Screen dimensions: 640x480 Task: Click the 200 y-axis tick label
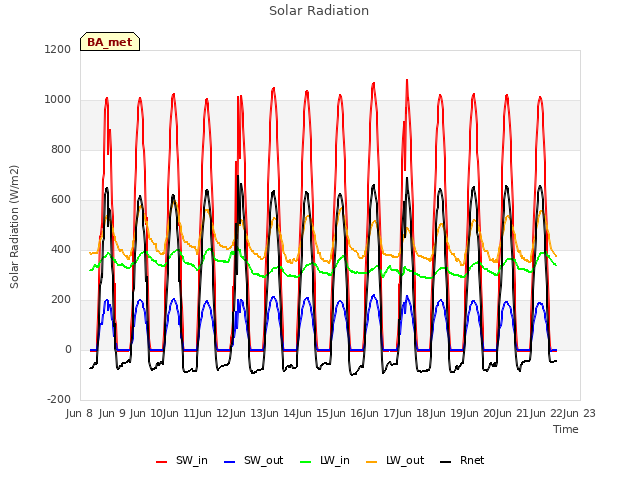61,300
